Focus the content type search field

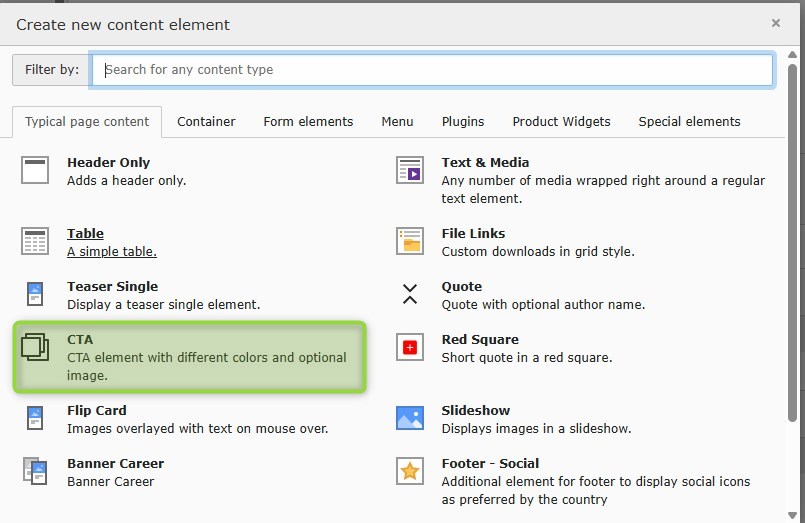(x=432, y=70)
